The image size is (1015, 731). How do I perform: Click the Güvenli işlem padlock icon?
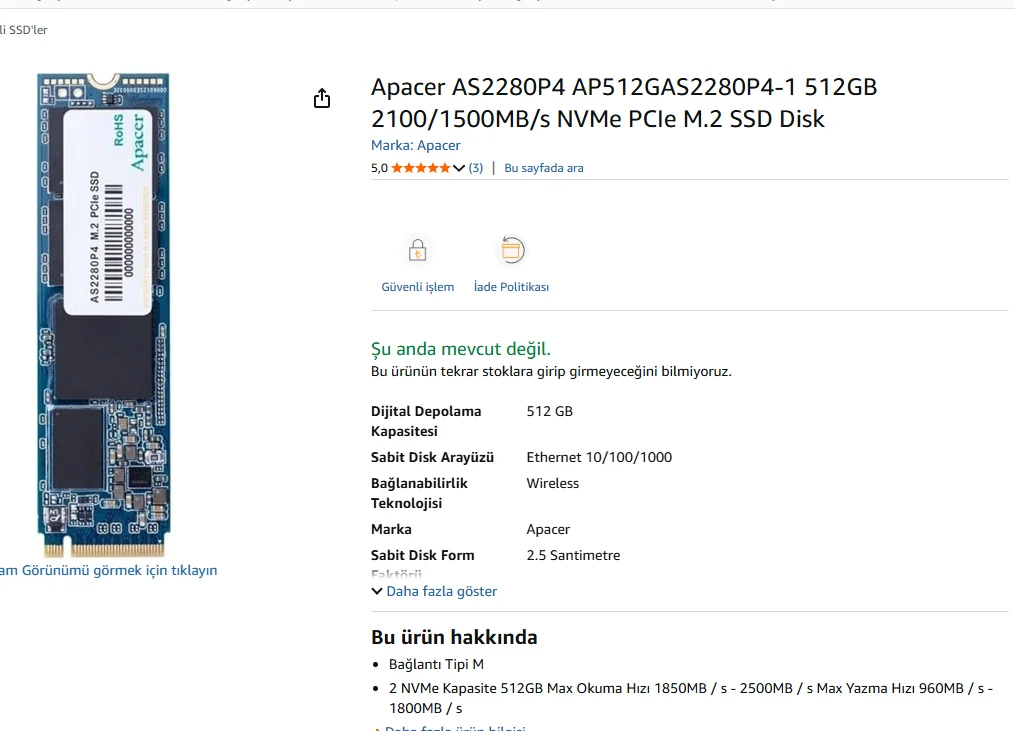click(x=417, y=250)
